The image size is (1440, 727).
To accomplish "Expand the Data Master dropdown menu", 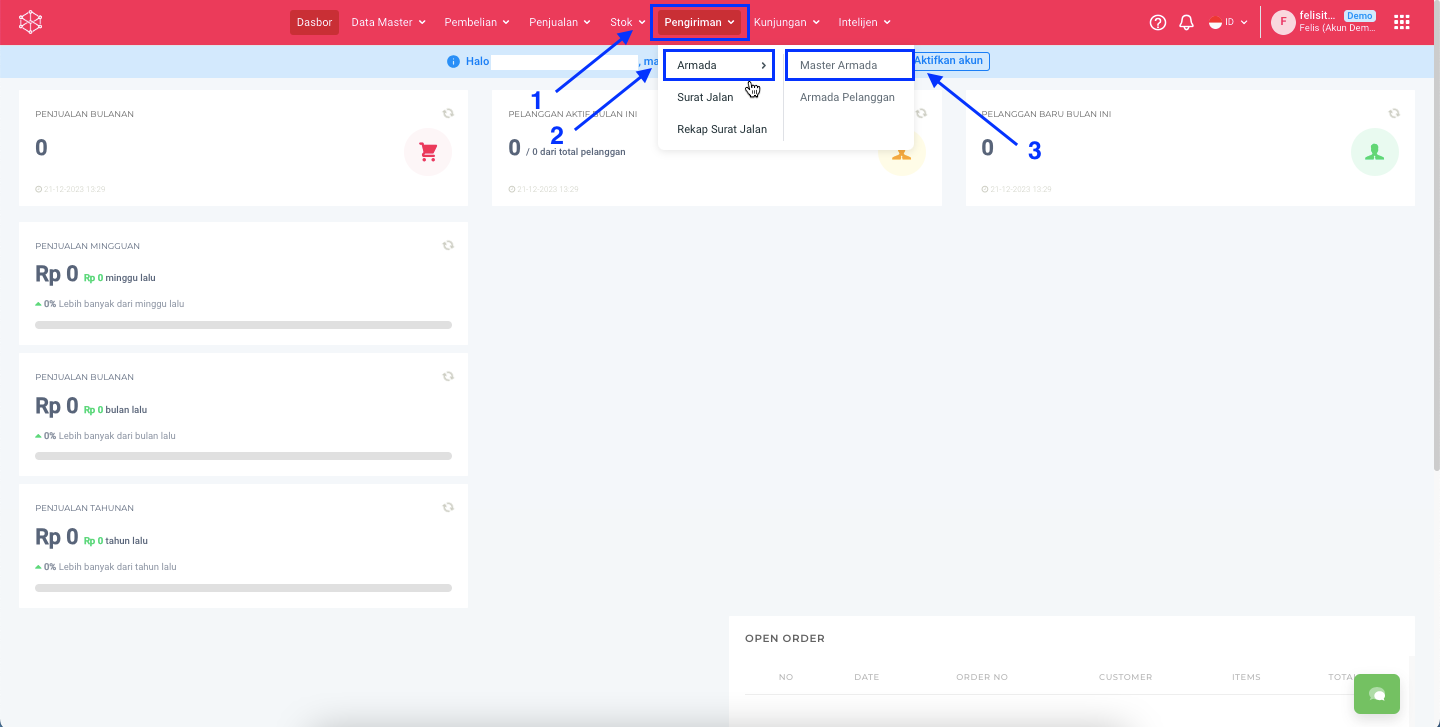I will tap(388, 22).
